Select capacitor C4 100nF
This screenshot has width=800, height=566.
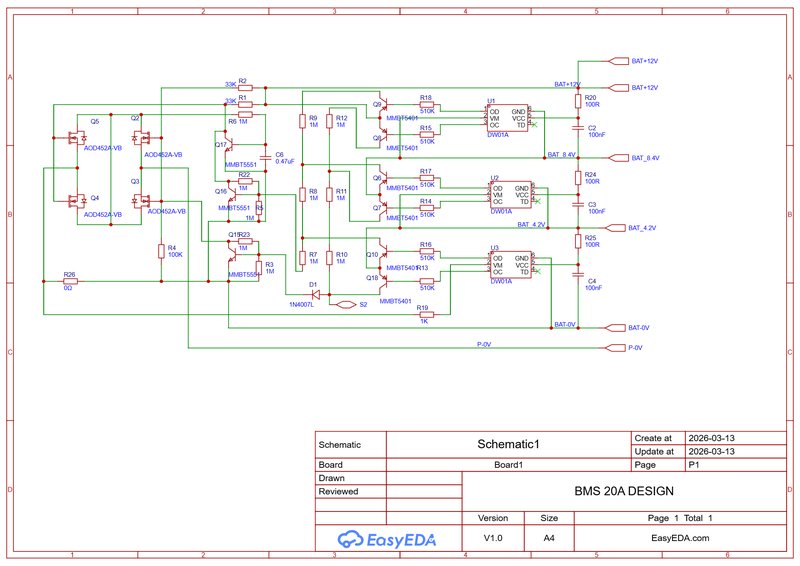pyautogui.click(x=578, y=275)
